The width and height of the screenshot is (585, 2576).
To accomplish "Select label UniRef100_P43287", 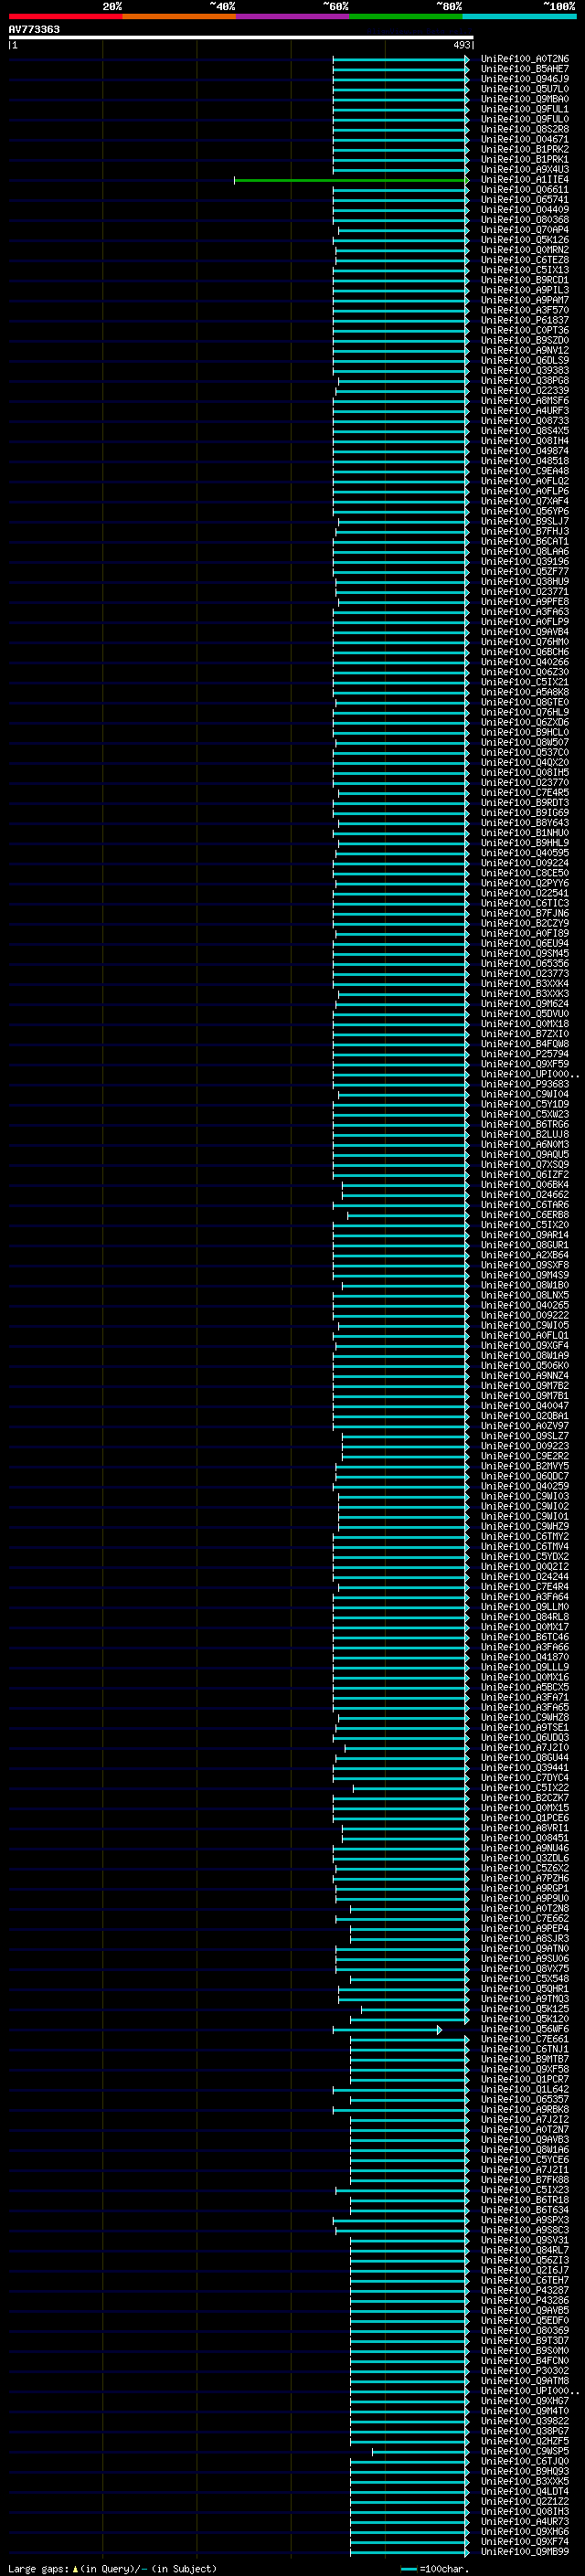I will (x=524, y=2290).
